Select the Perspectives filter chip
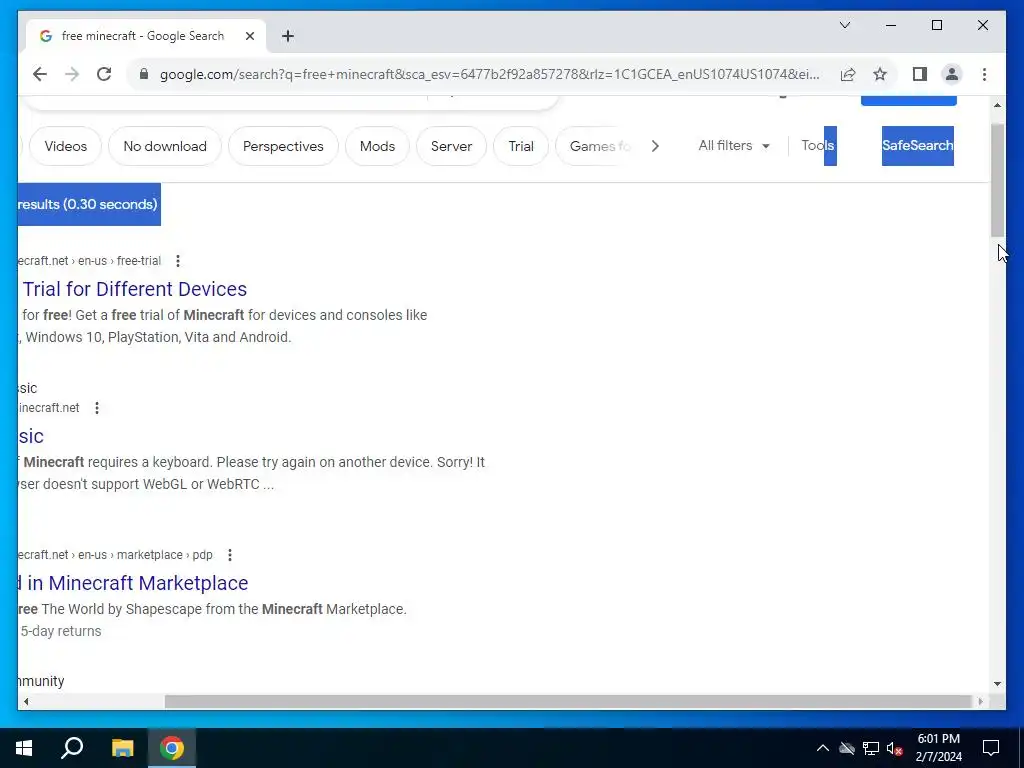 pyautogui.click(x=283, y=146)
